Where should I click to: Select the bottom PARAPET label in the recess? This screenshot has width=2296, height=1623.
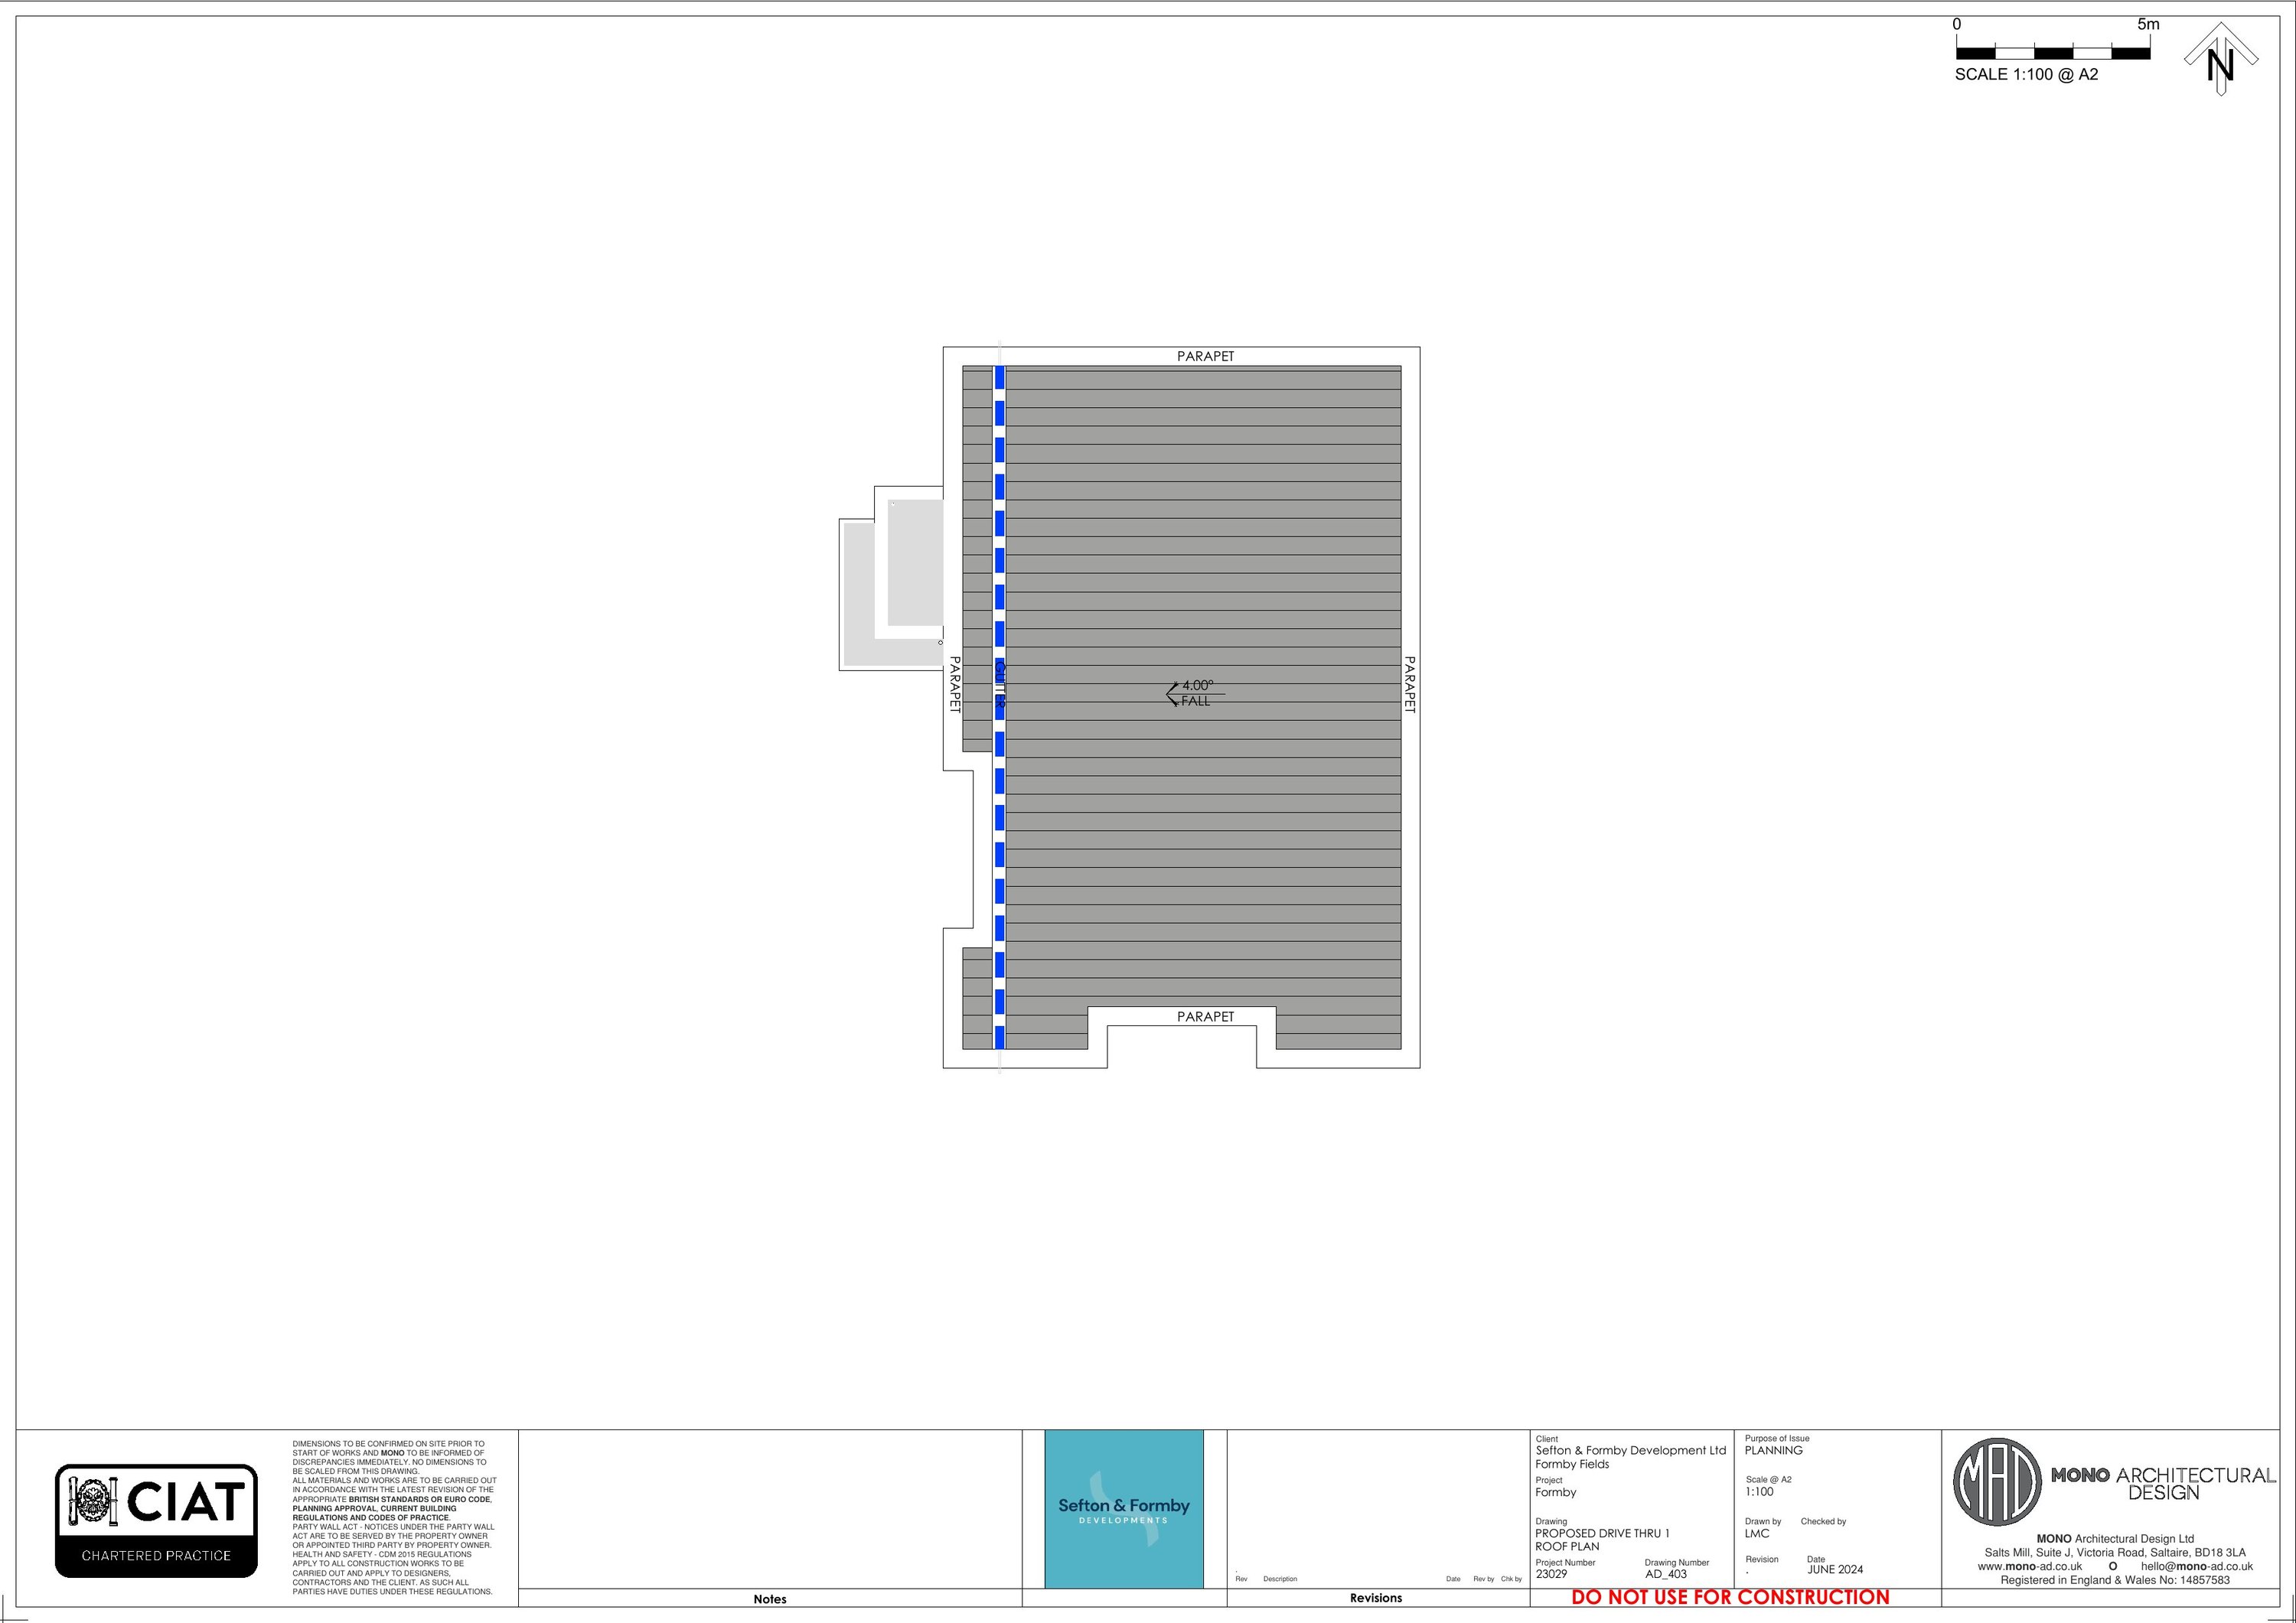pos(1205,1016)
